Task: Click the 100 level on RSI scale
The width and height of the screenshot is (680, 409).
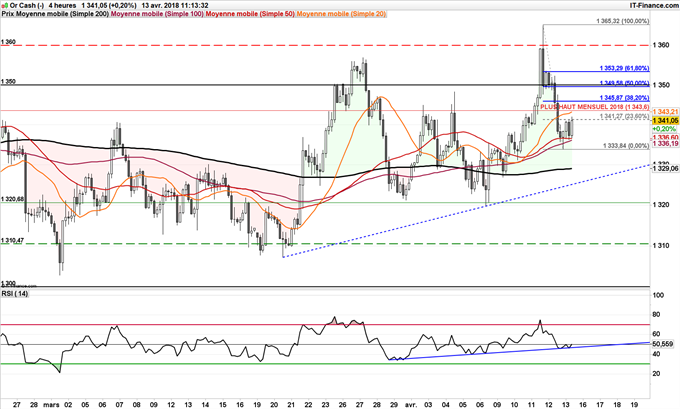Action: point(658,295)
